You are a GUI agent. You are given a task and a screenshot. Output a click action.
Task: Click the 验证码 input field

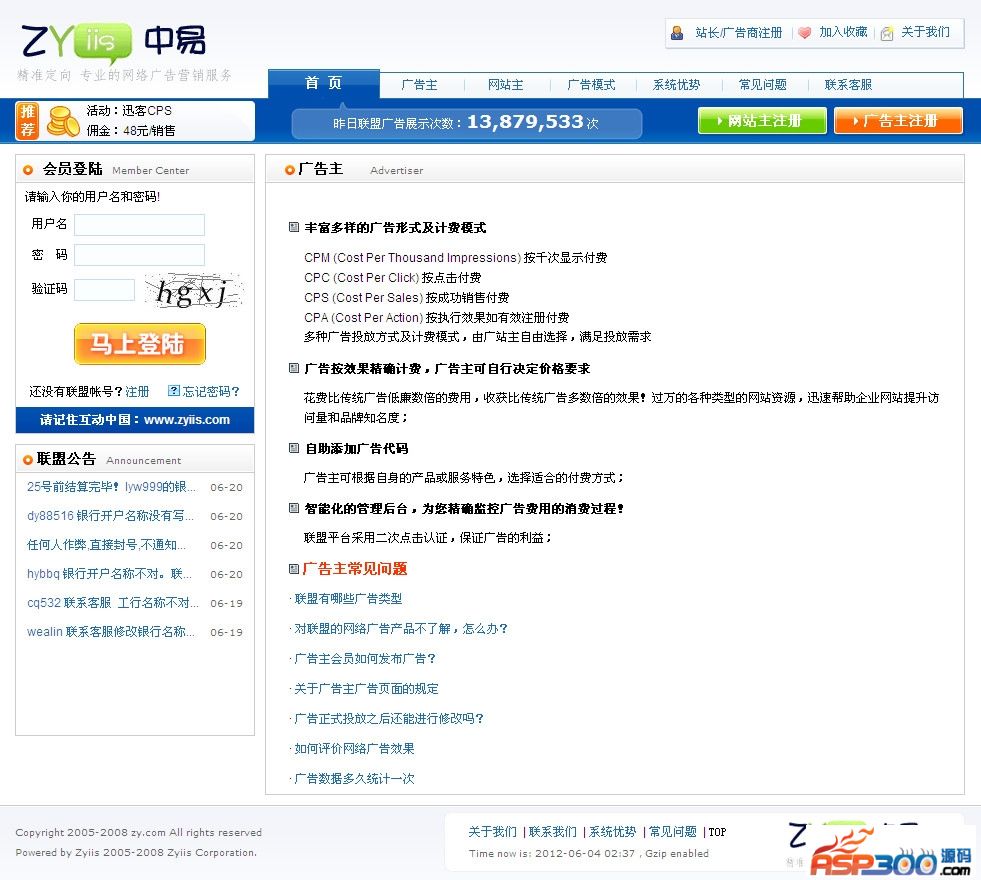pyautogui.click(x=104, y=290)
